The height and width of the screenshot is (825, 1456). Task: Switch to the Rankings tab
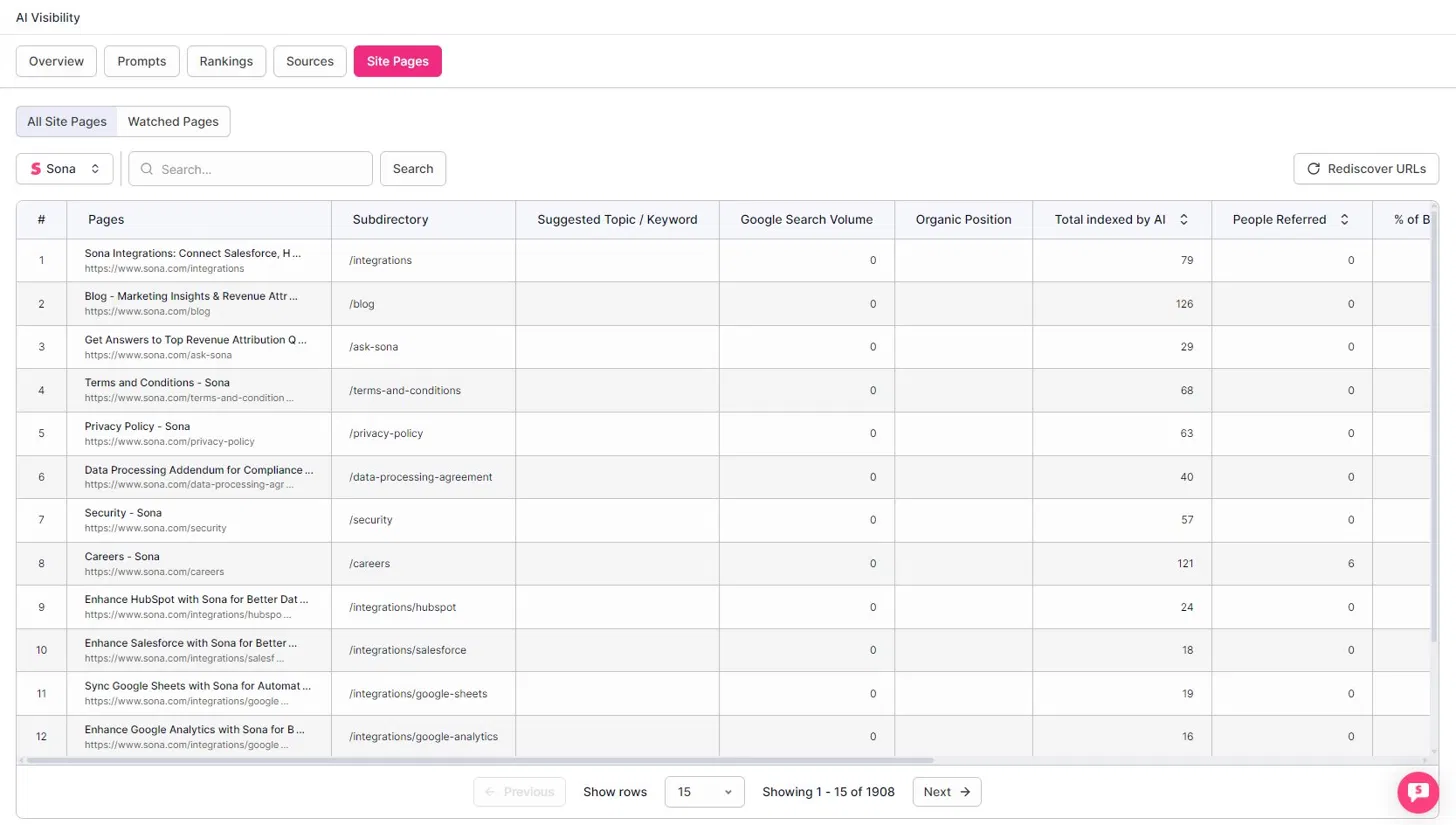point(226,61)
